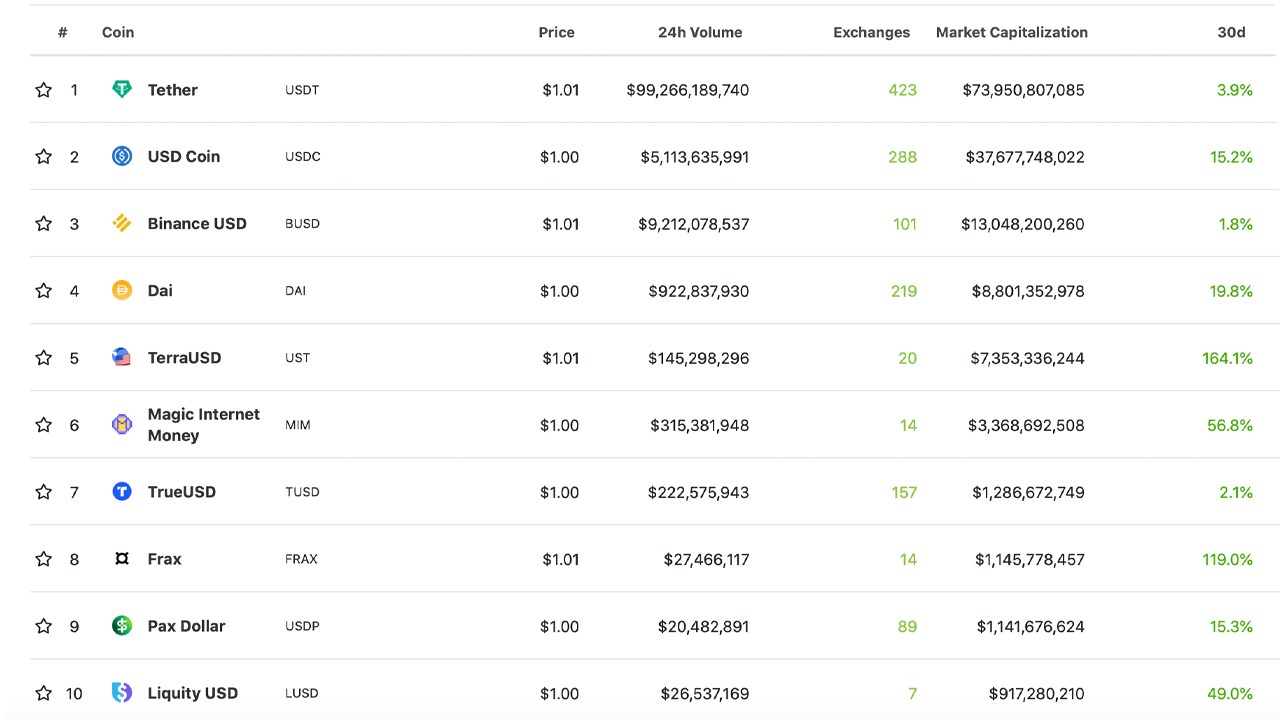Toggle the star for Liquity USD
This screenshot has width=1280, height=720.
(x=43, y=693)
